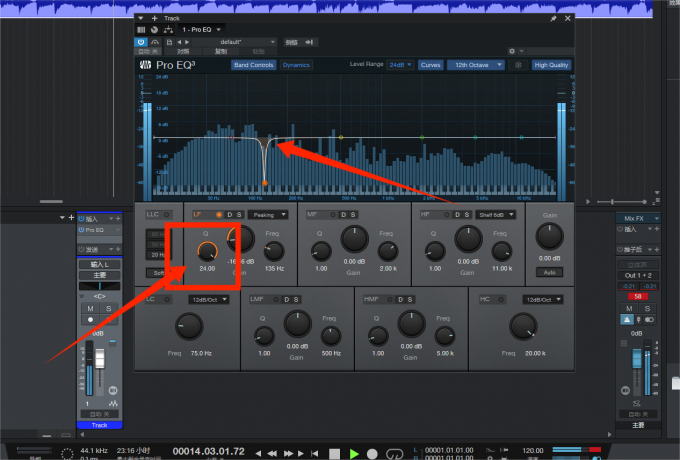Select previous preset arrow
The width and height of the screenshot is (680, 460).
click(x=179, y=42)
